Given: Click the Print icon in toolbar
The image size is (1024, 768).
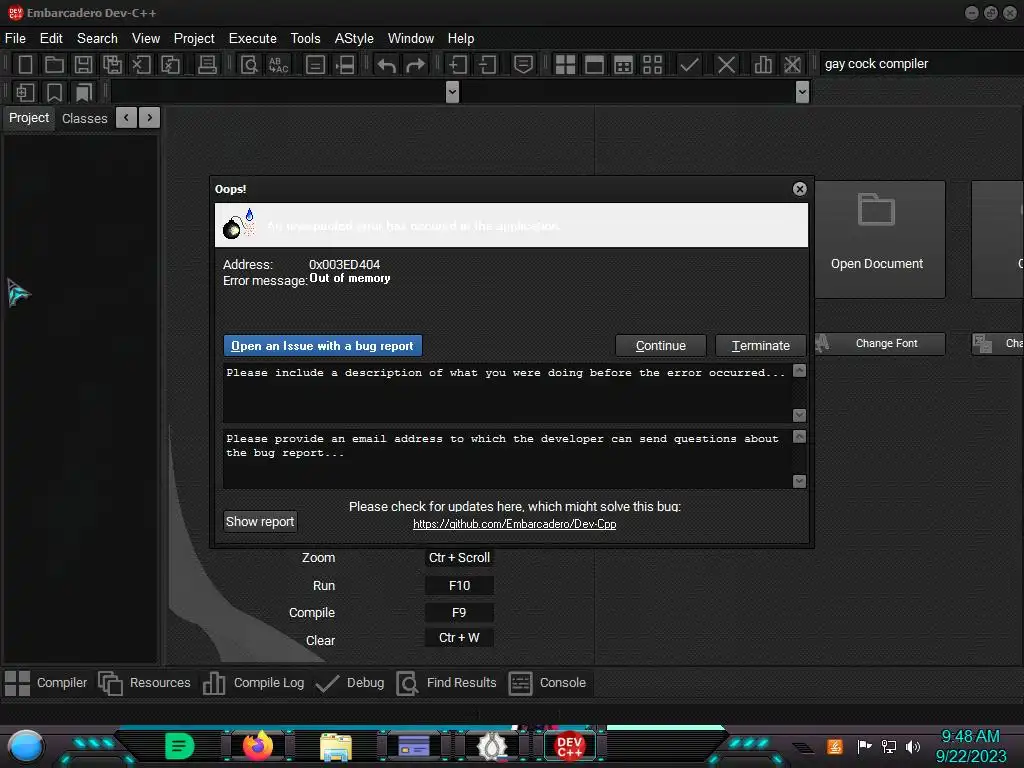Looking at the screenshot, I should coord(207,65).
